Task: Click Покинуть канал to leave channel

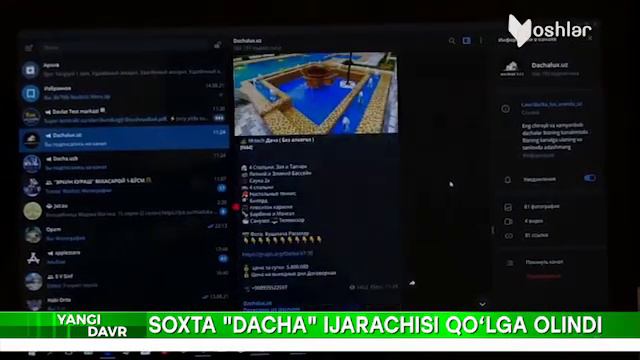Action: coord(544,262)
